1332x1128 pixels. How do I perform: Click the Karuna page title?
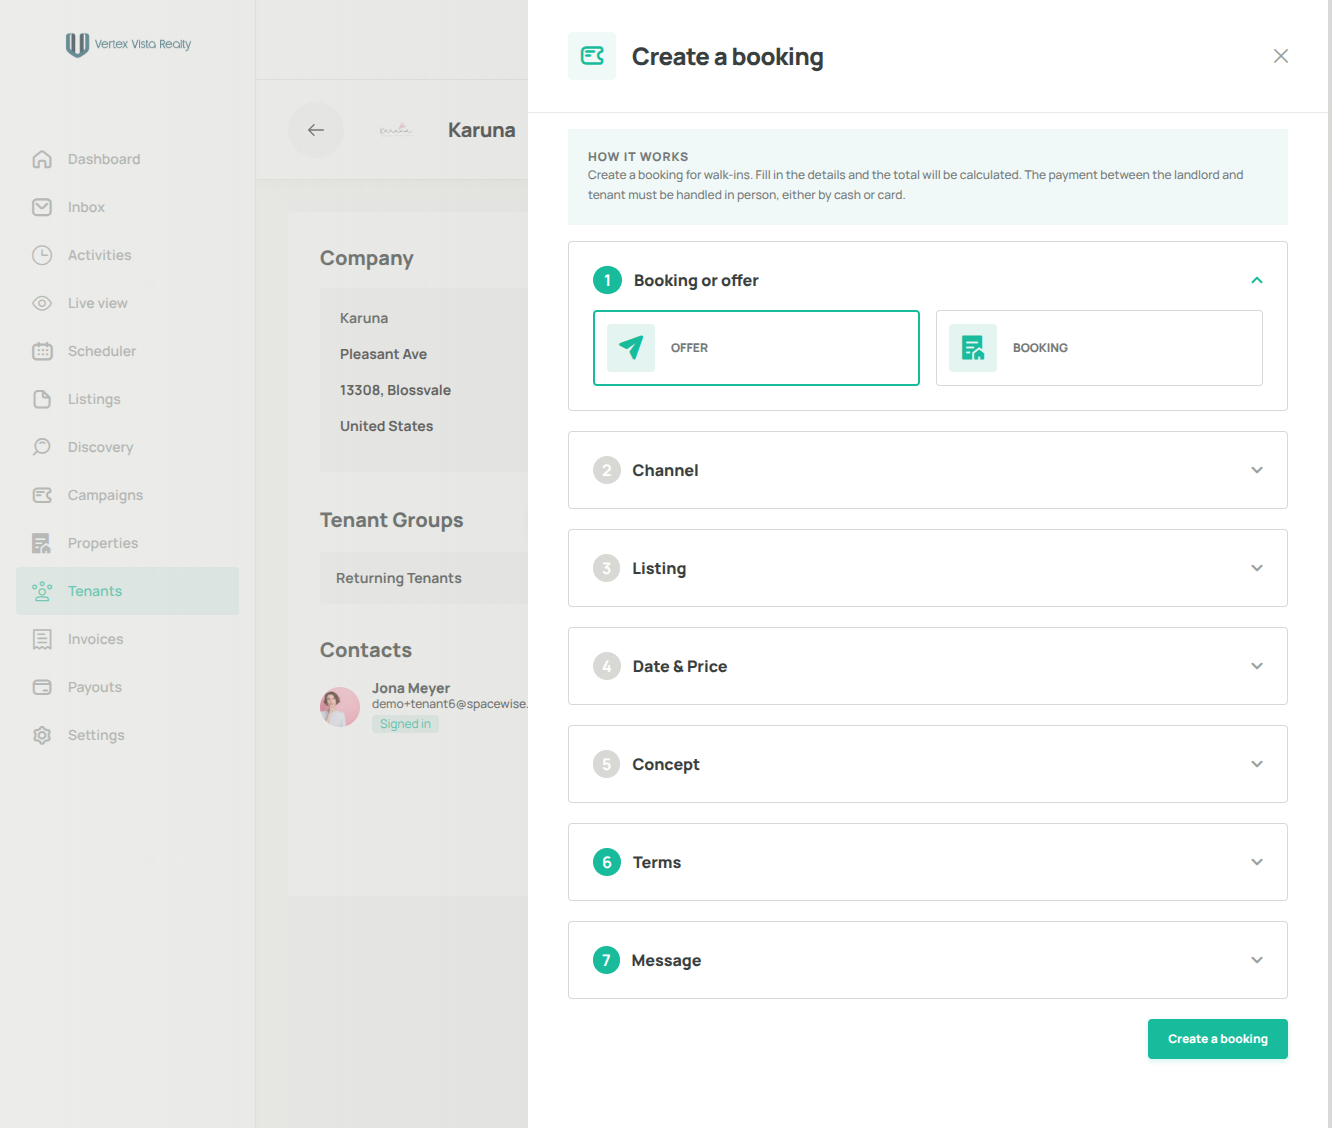coord(482,130)
